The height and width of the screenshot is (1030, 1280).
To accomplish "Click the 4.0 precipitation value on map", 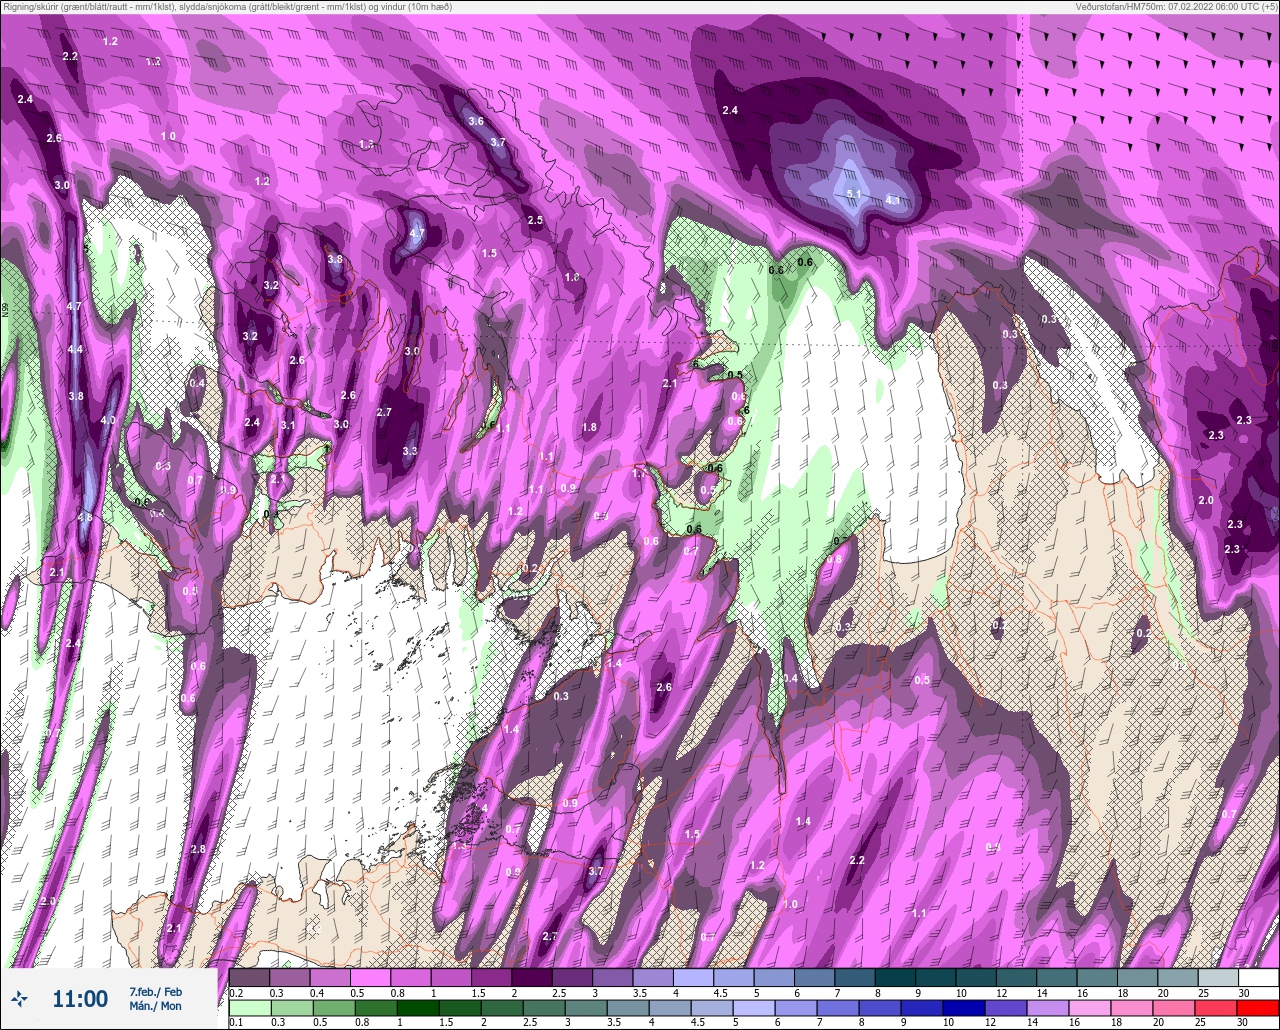I will click(x=108, y=420).
